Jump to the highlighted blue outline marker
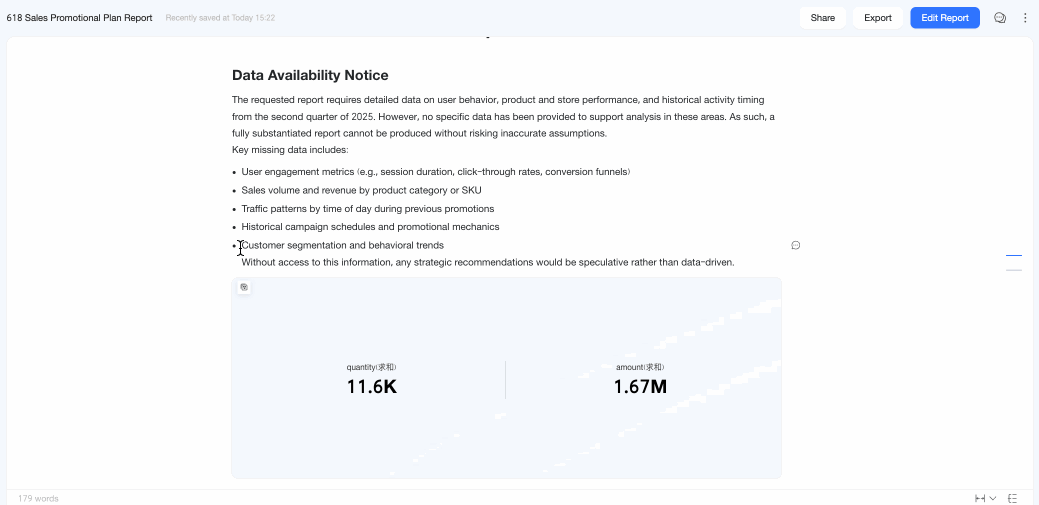 pyautogui.click(x=1014, y=255)
